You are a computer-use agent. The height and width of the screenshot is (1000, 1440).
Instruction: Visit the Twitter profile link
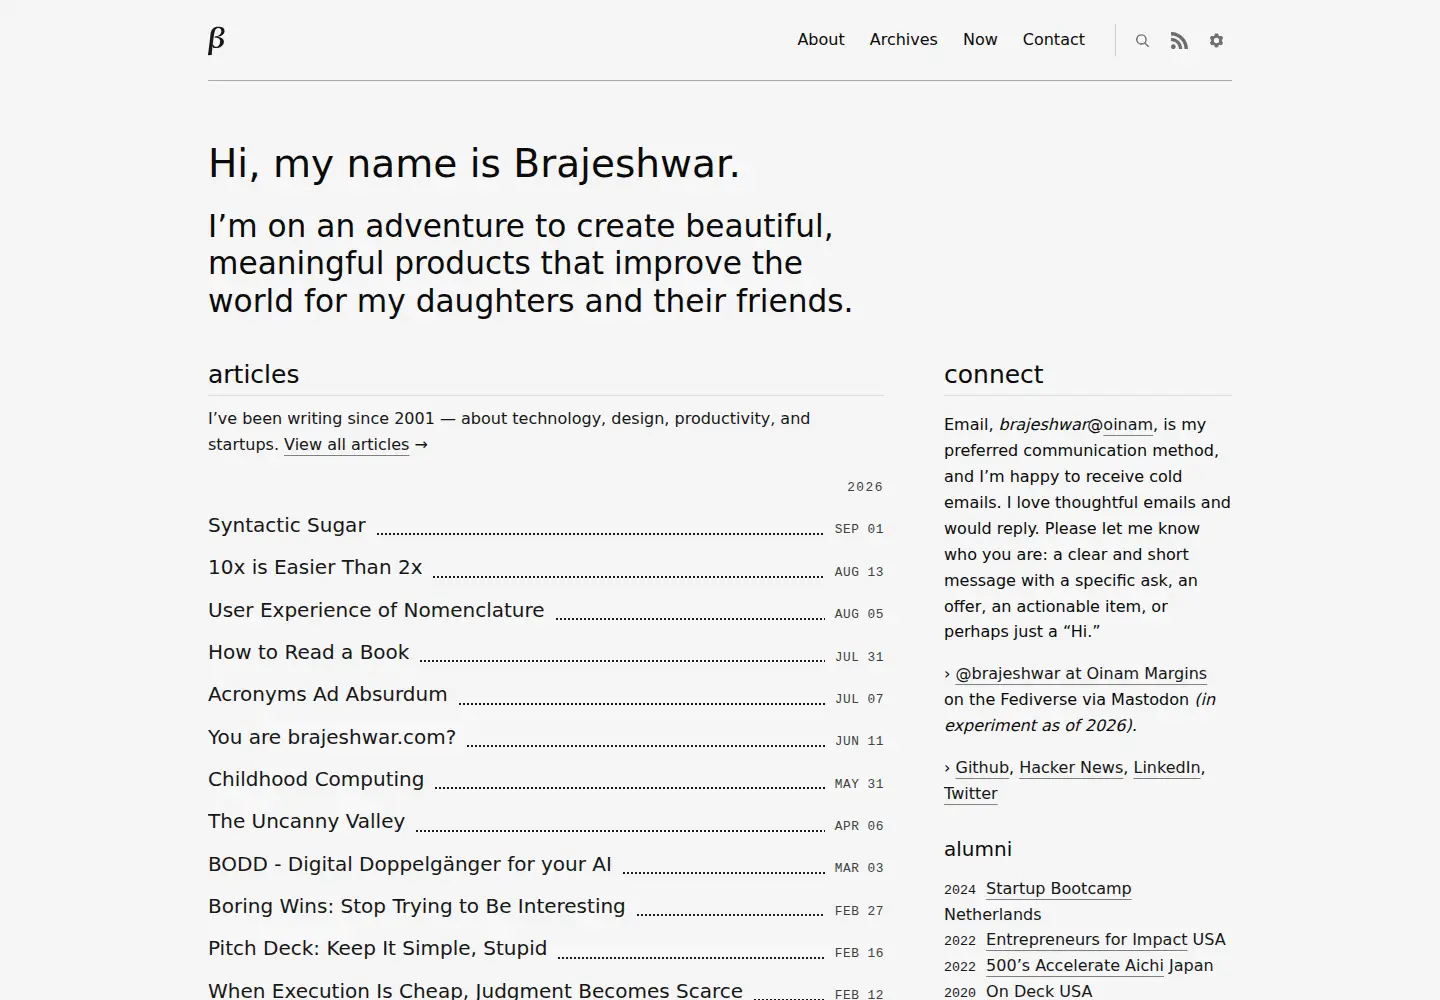coord(971,794)
